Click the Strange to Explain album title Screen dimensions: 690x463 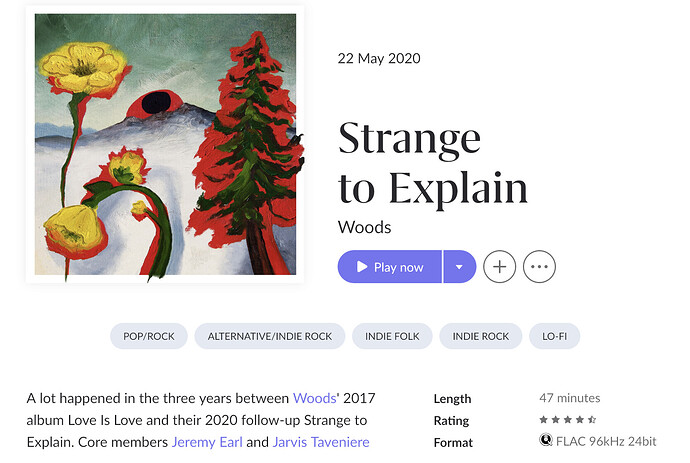pyautogui.click(x=433, y=163)
